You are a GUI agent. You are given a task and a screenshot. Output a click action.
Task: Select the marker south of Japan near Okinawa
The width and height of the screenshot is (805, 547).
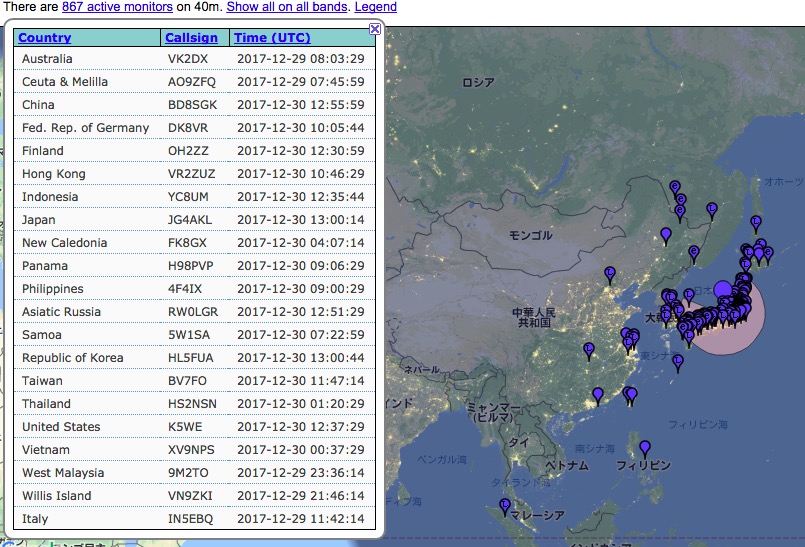point(678,362)
